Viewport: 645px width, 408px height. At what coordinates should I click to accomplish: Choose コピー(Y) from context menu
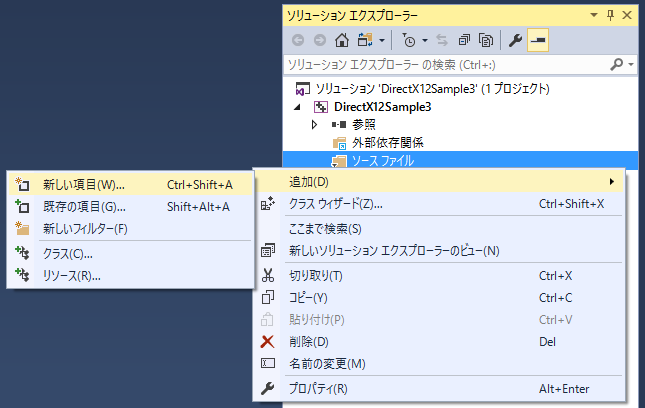click(439, 297)
